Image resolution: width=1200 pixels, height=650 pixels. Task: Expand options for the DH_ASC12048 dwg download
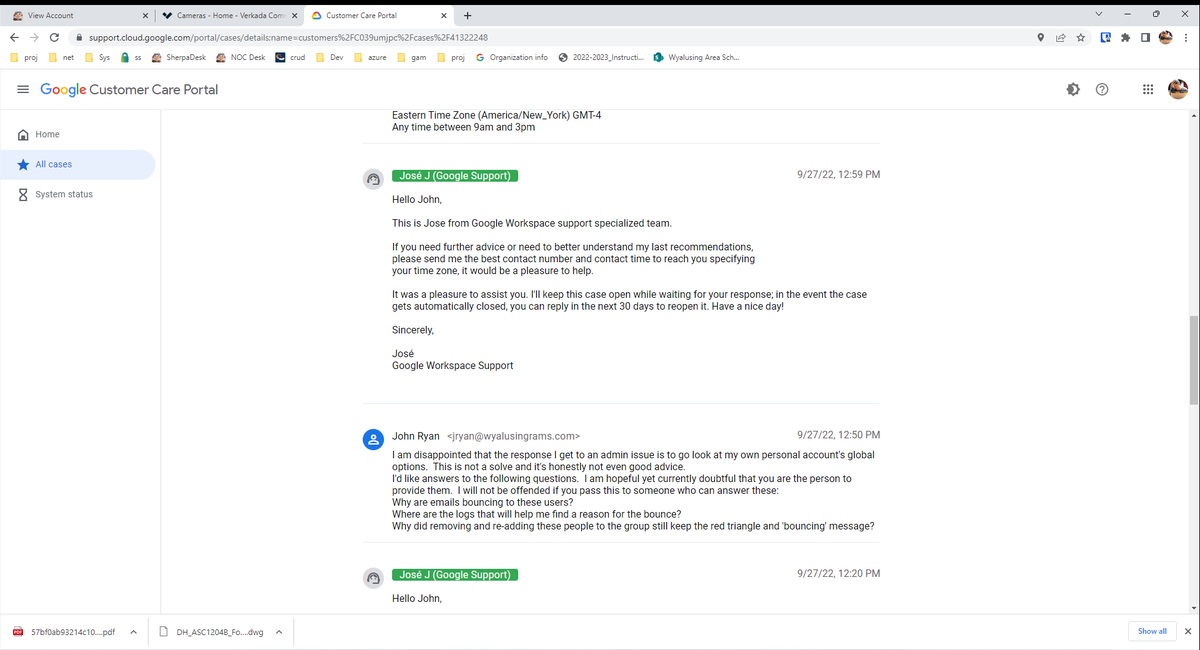tap(278, 632)
